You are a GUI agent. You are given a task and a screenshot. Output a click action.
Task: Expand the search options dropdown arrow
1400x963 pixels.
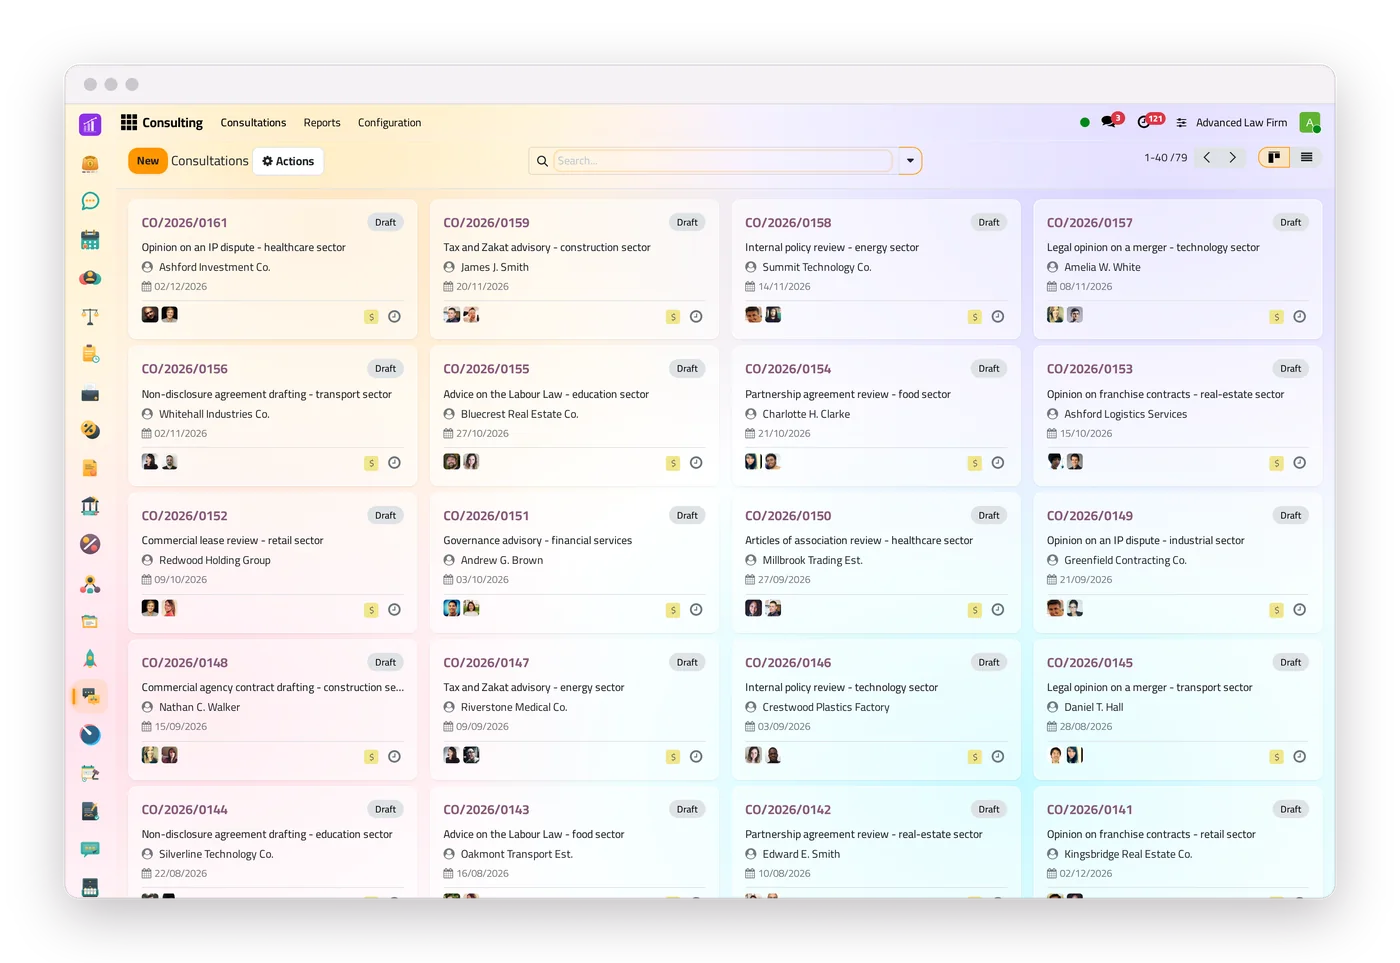(x=910, y=161)
